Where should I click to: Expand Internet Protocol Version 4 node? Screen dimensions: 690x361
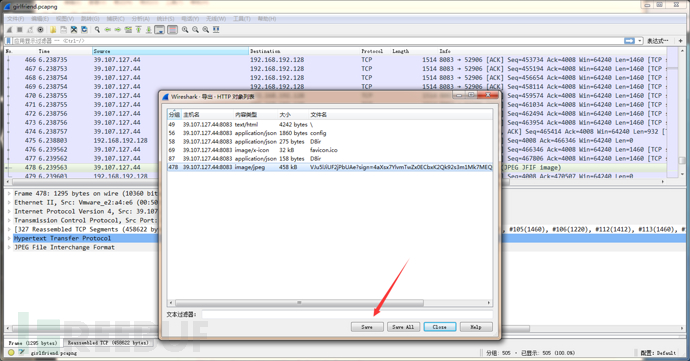[x=9, y=211]
